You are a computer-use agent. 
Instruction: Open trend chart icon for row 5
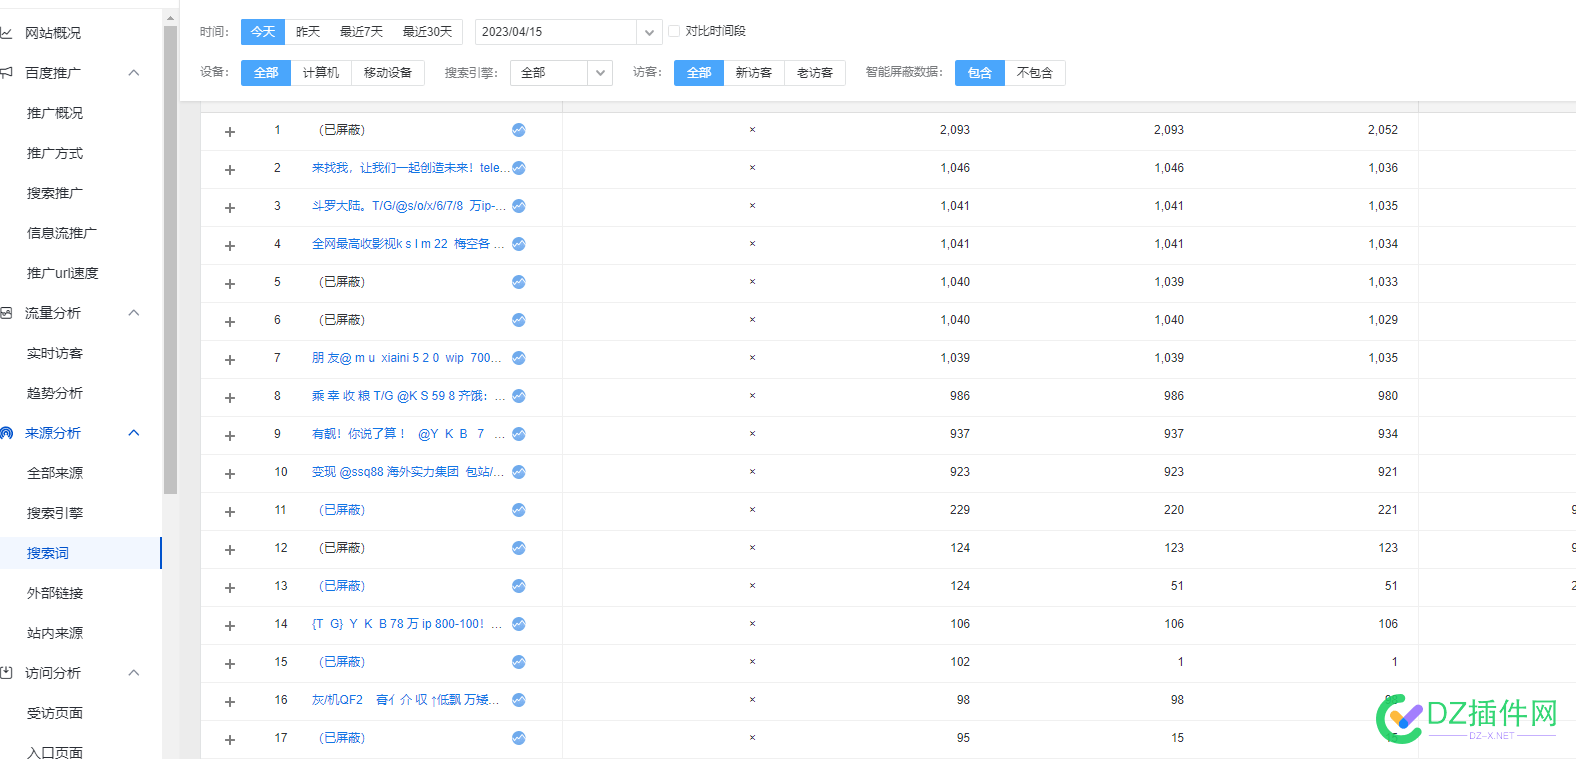[519, 282]
